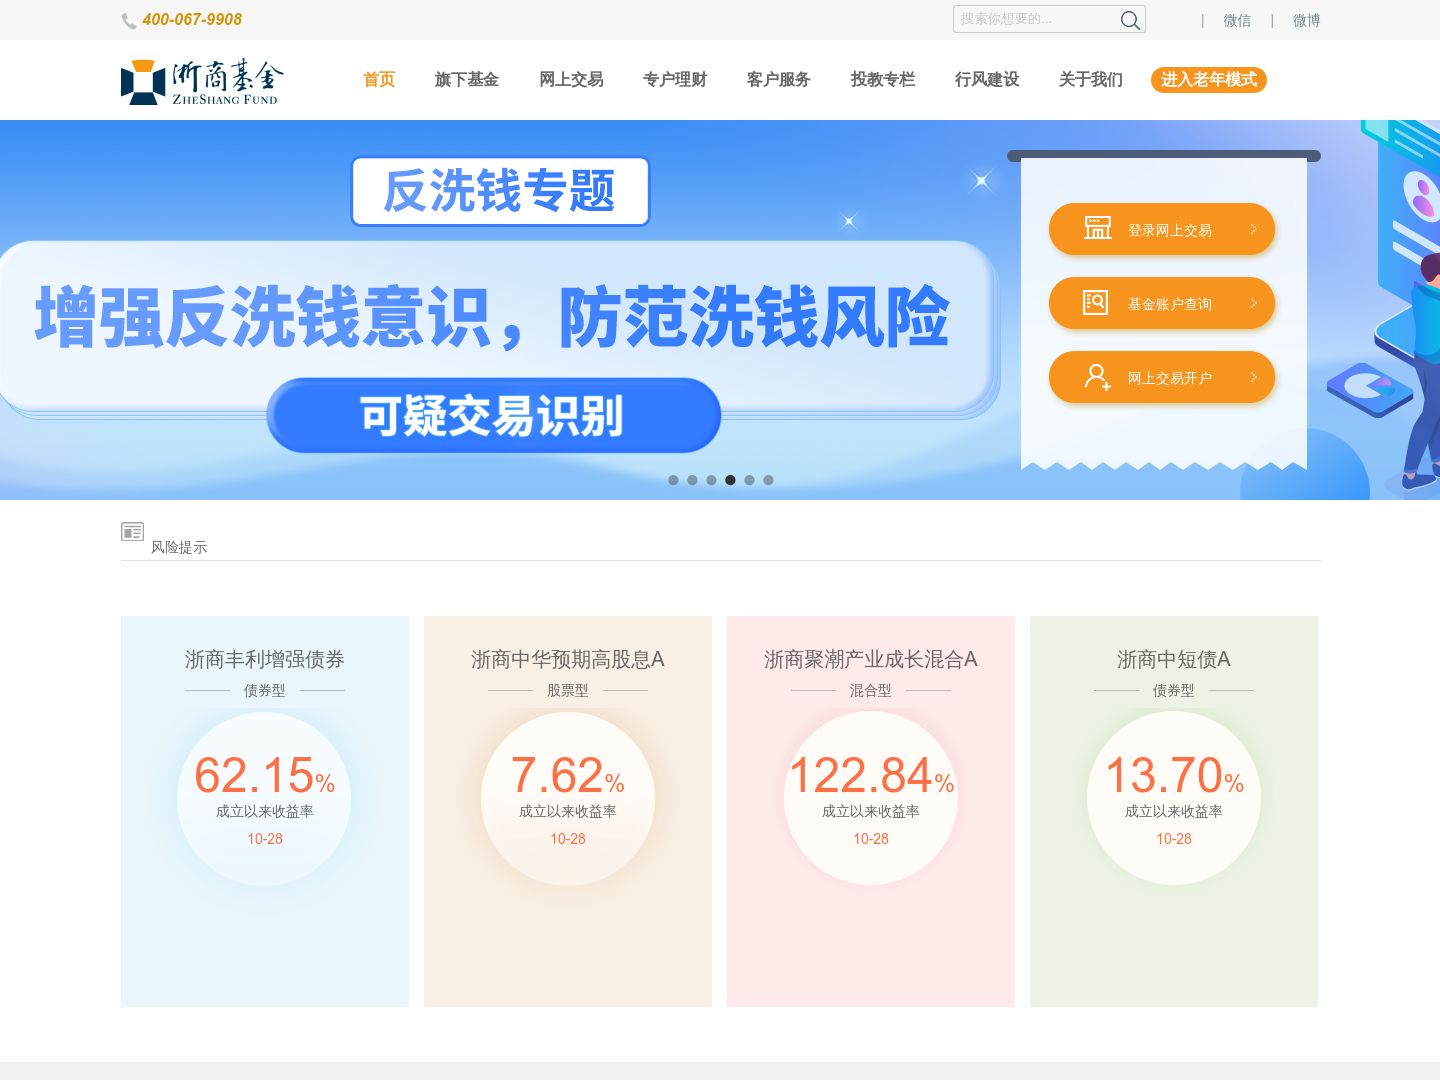Open the 旗下基金 menu
Viewport: 1440px width, 1080px height.
coord(467,80)
